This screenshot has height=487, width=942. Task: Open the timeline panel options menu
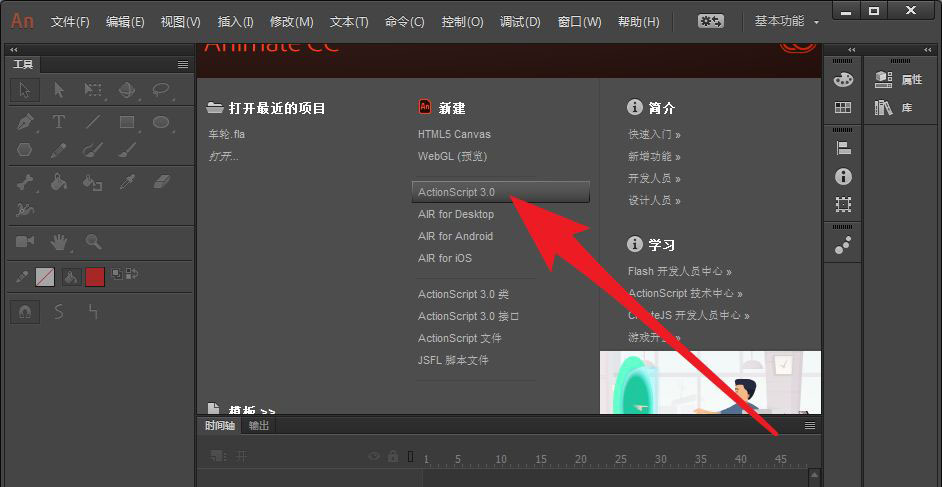pyautogui.click(x=810, y=426)
